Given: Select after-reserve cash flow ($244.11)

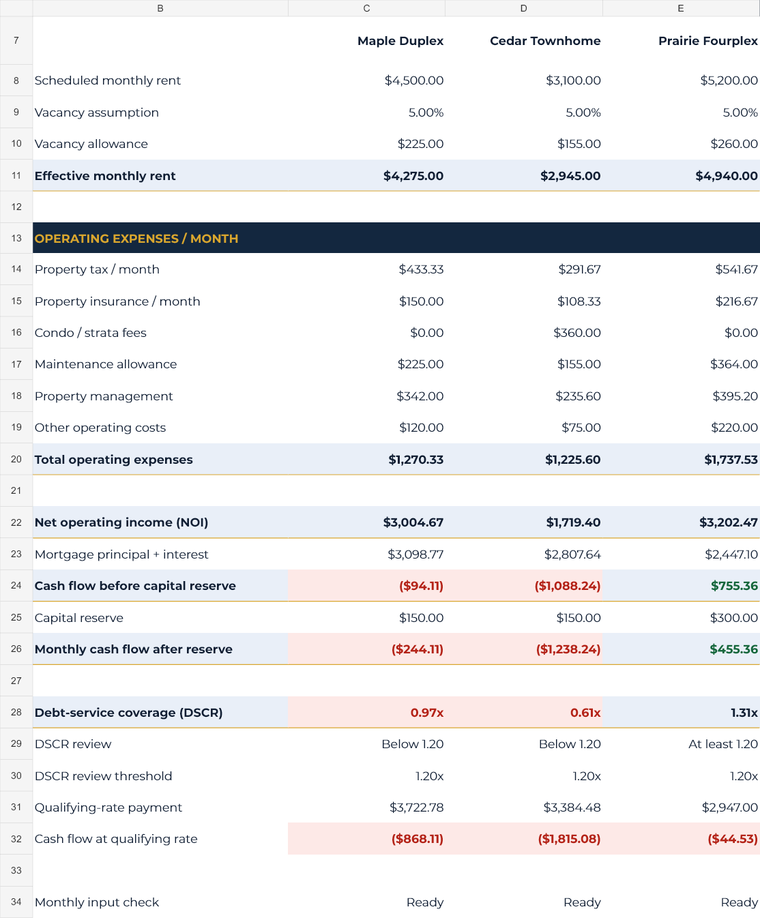Looking at the screenshot, I should (x=367, y=649).
